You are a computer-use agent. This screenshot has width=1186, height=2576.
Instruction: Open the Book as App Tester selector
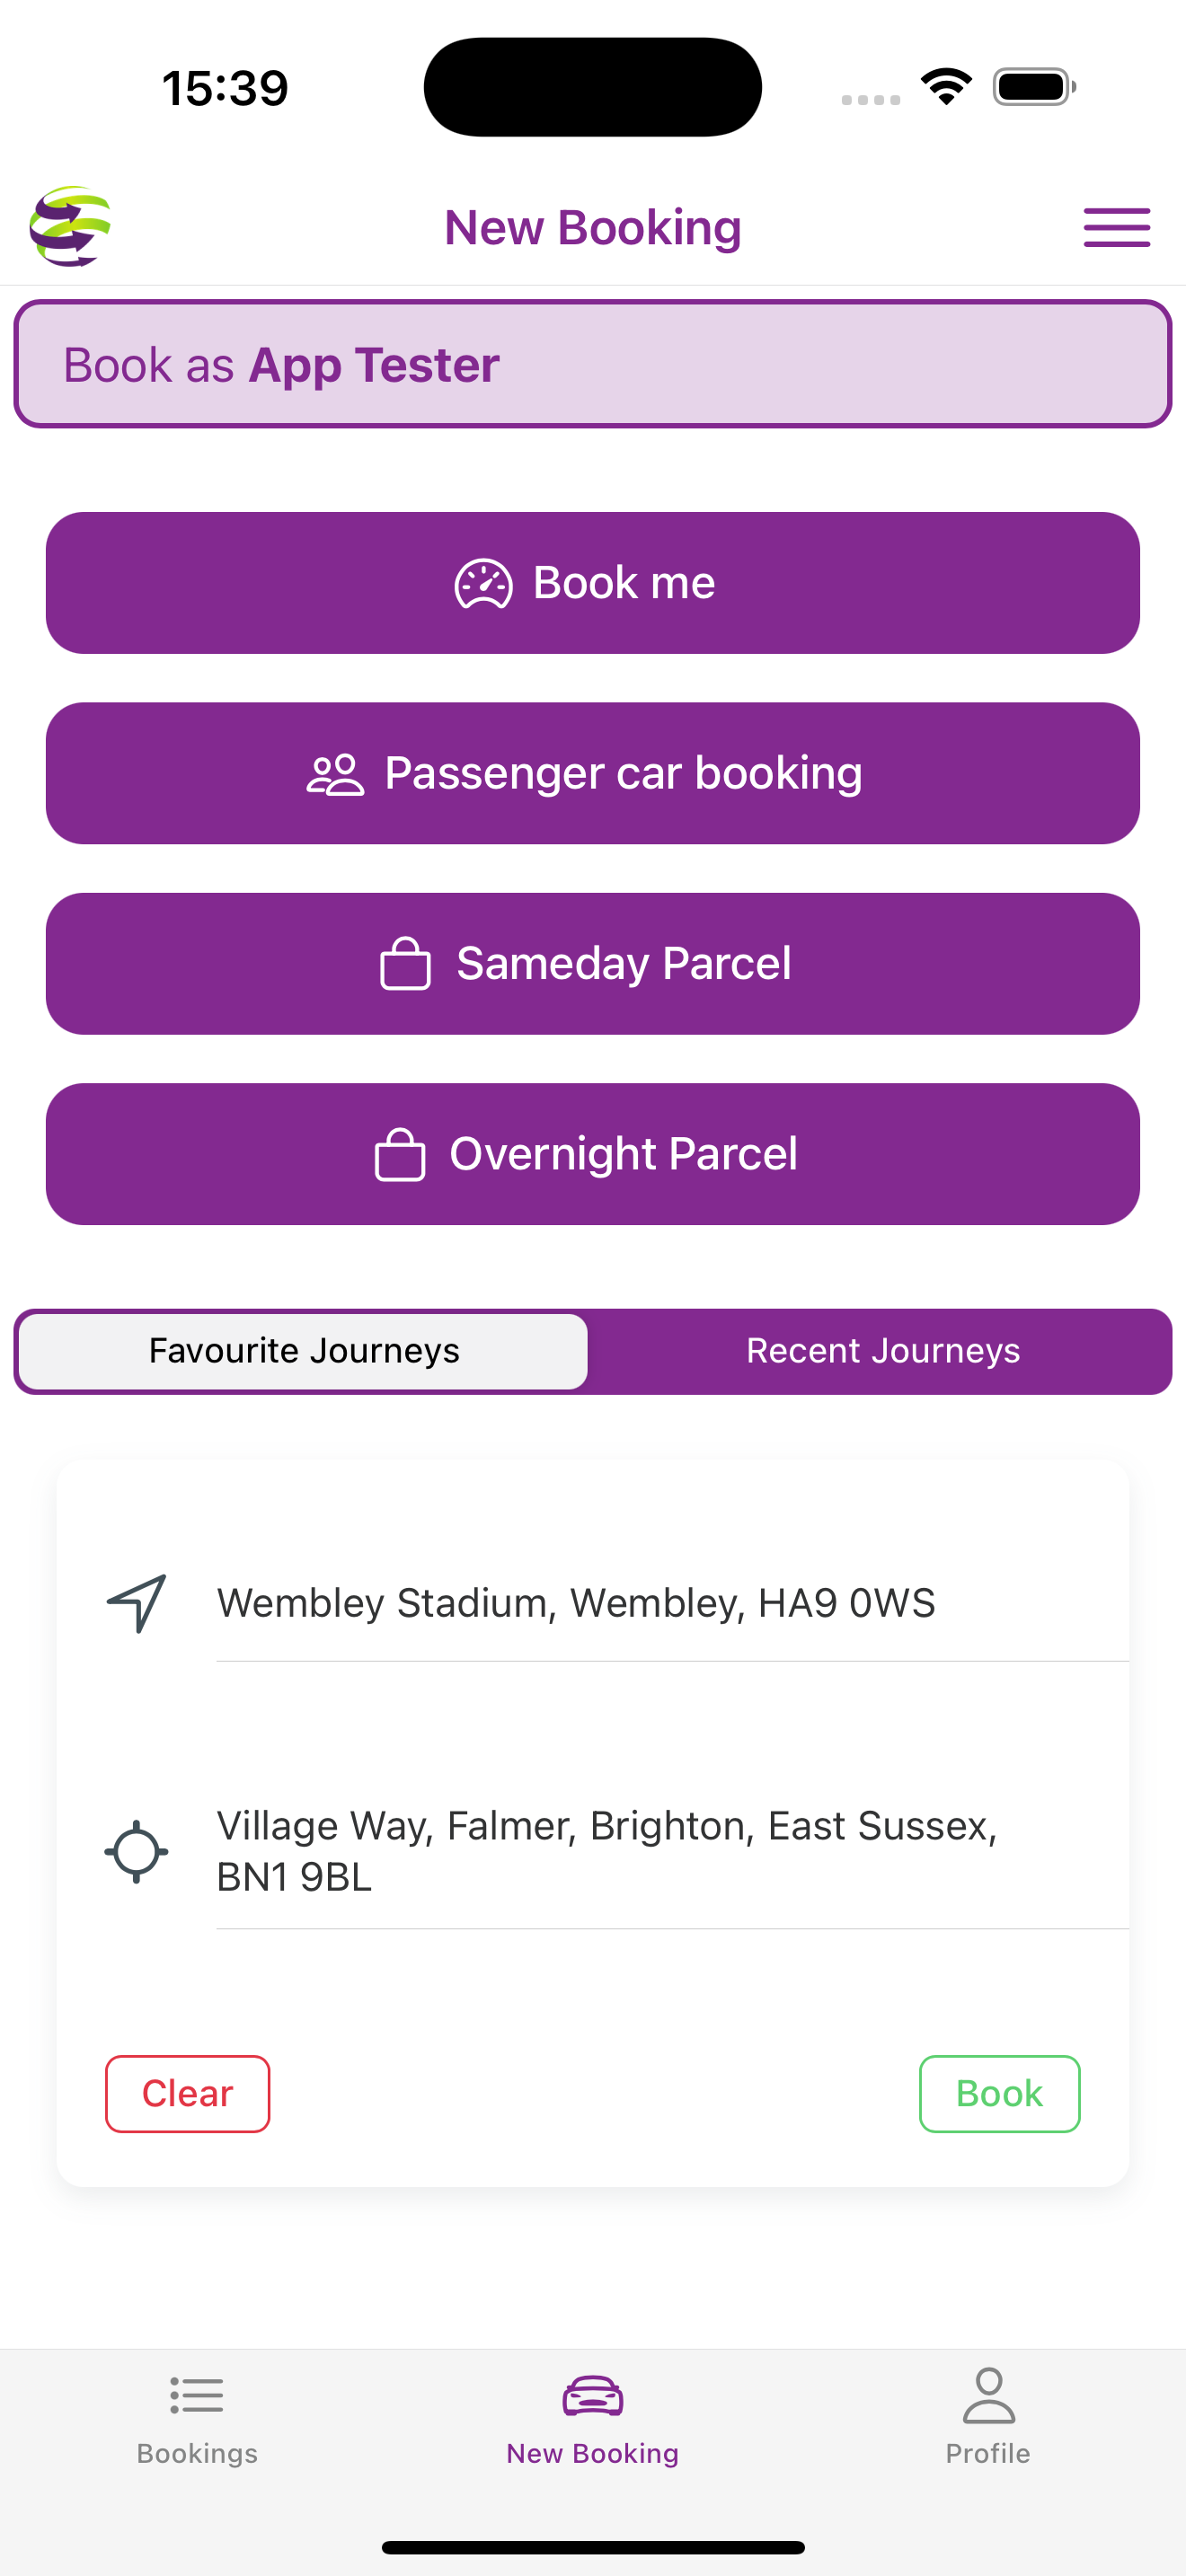[x=593, y=364]
